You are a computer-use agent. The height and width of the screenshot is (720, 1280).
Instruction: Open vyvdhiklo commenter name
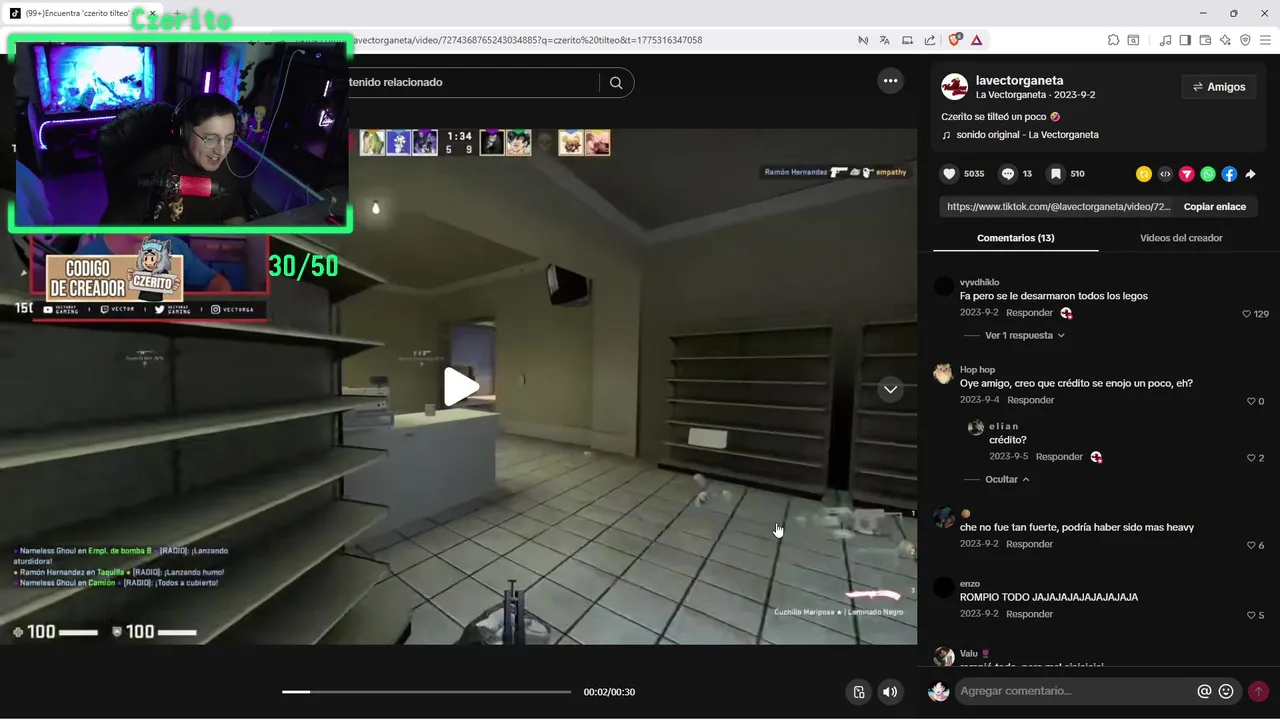click(979, 283)
